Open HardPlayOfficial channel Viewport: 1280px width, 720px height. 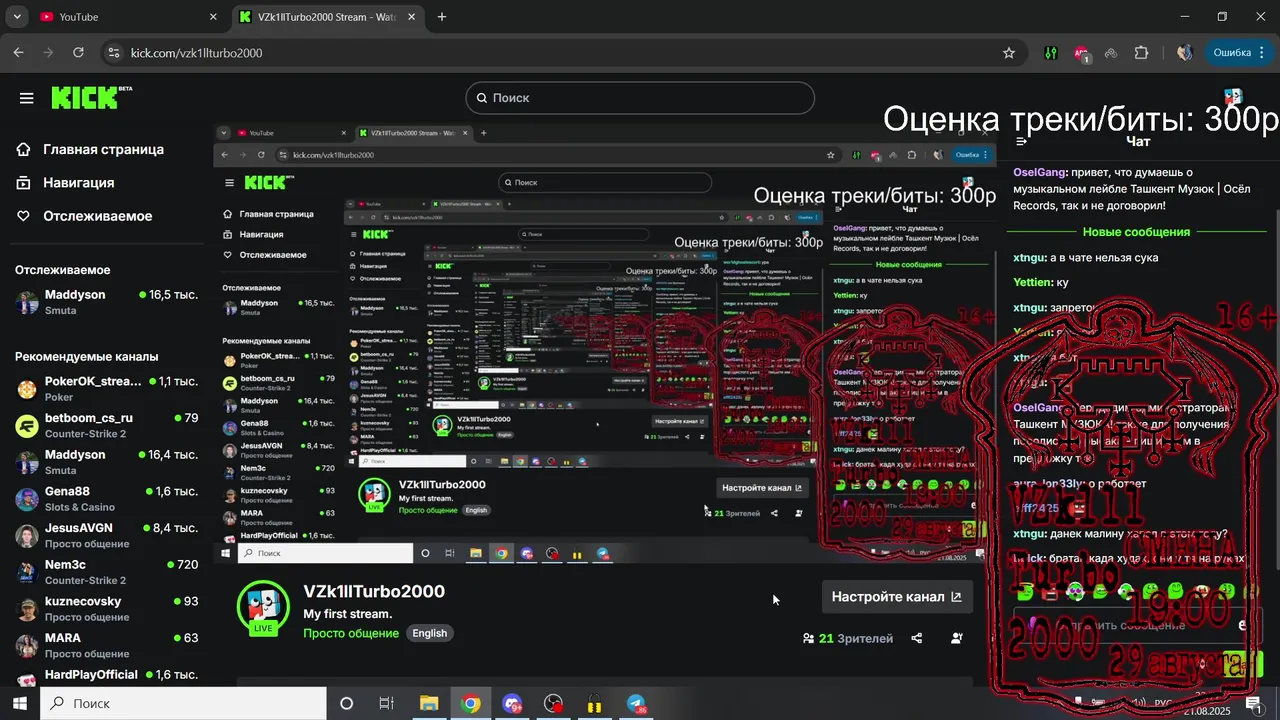(x=107, y=676)
